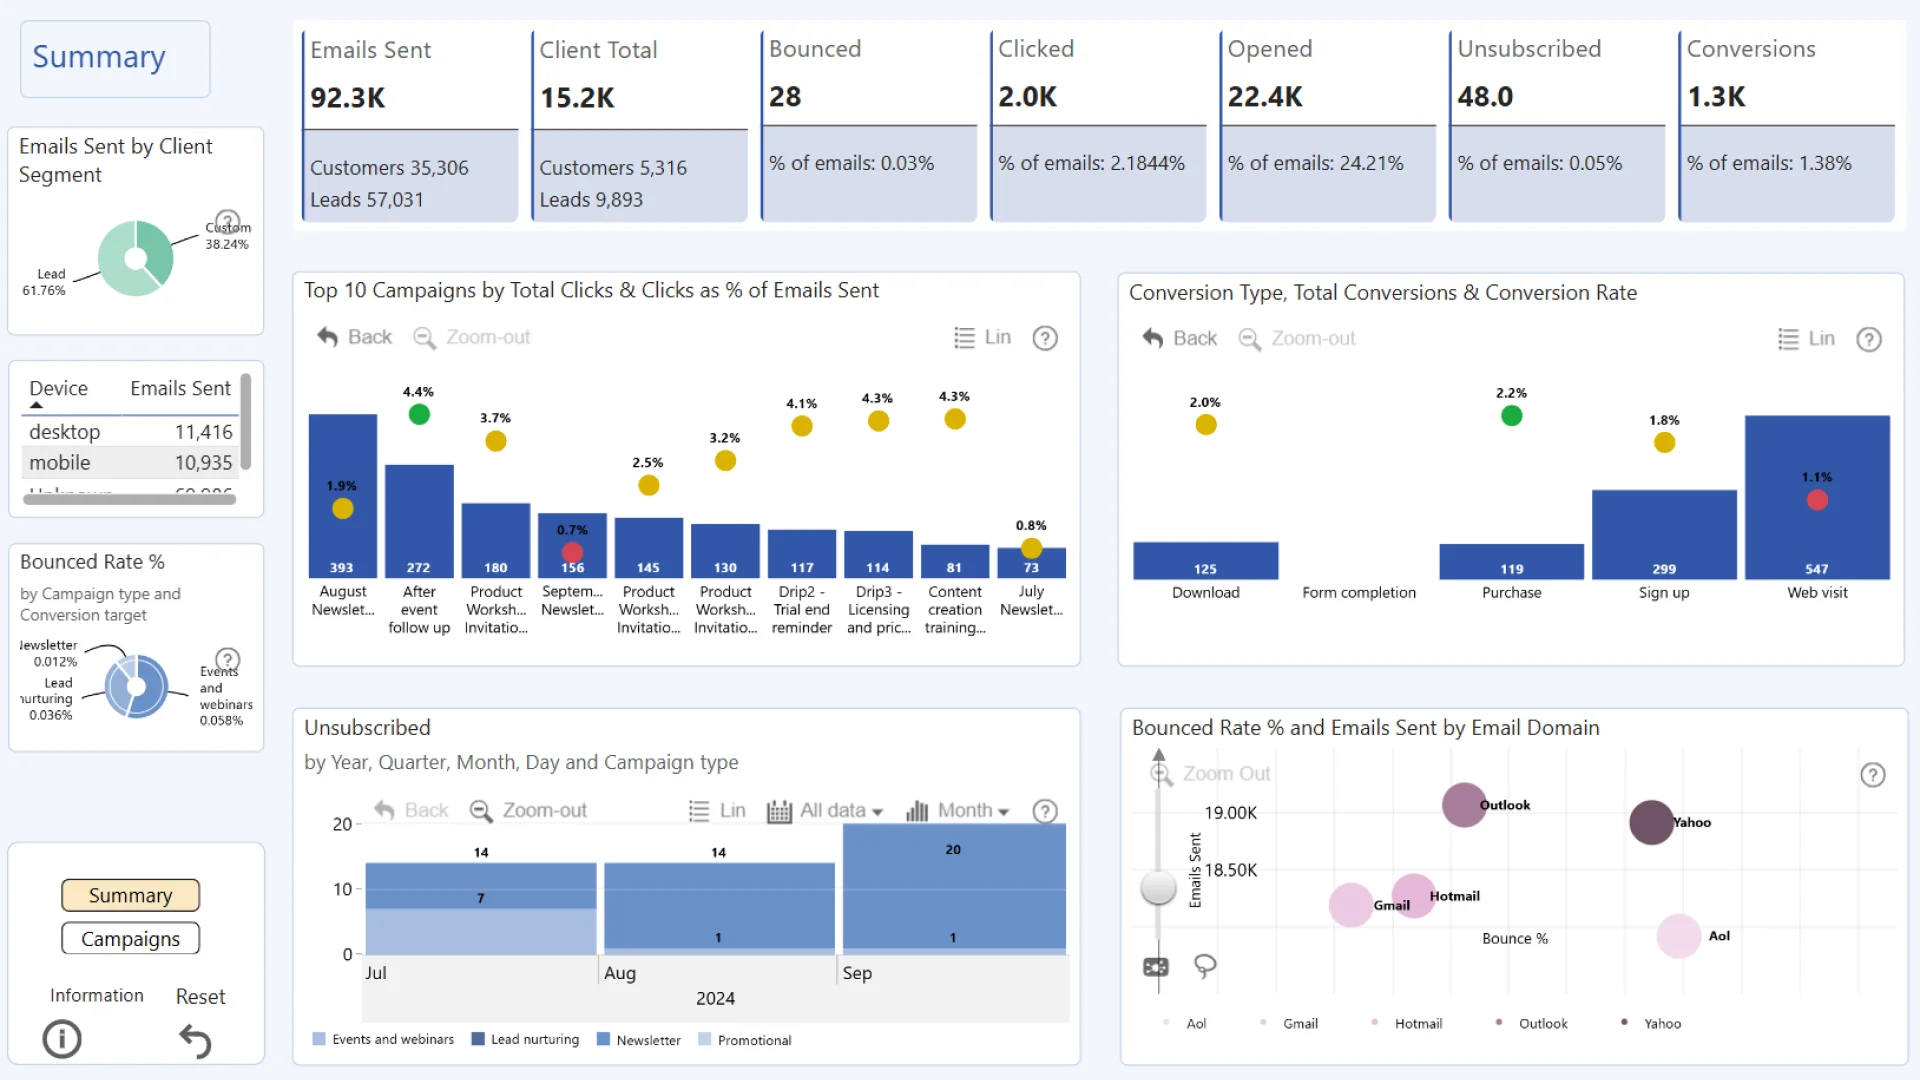1920x1080 pixels.
Task: Click the Hotmail entry in domain legend
Action: 1408,1023
